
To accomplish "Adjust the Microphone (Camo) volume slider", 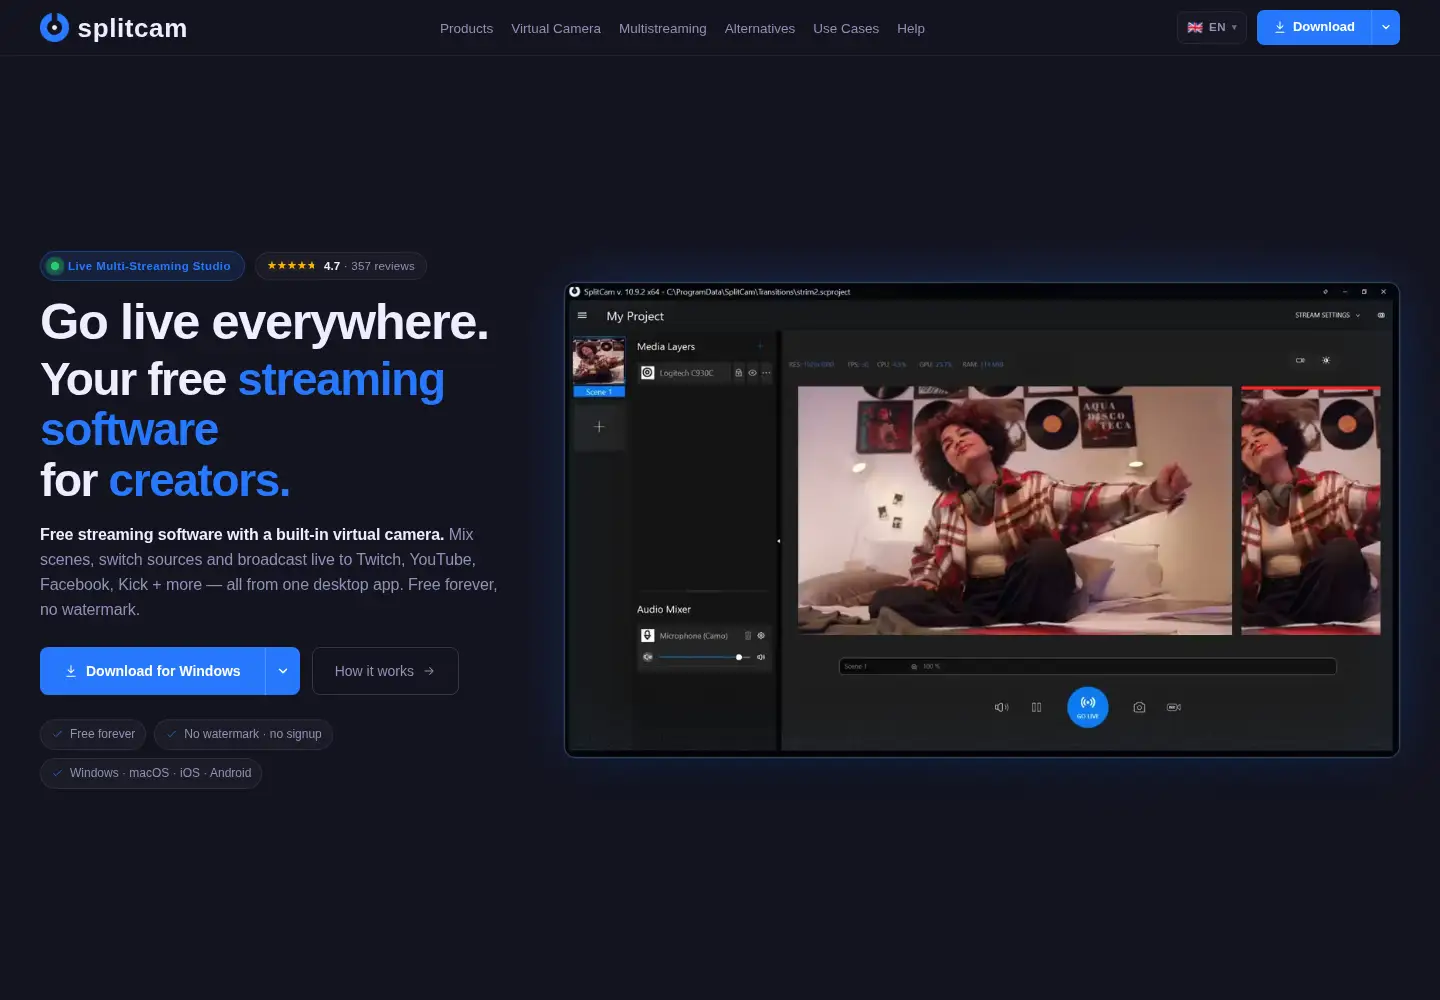I will pos(704,657).
